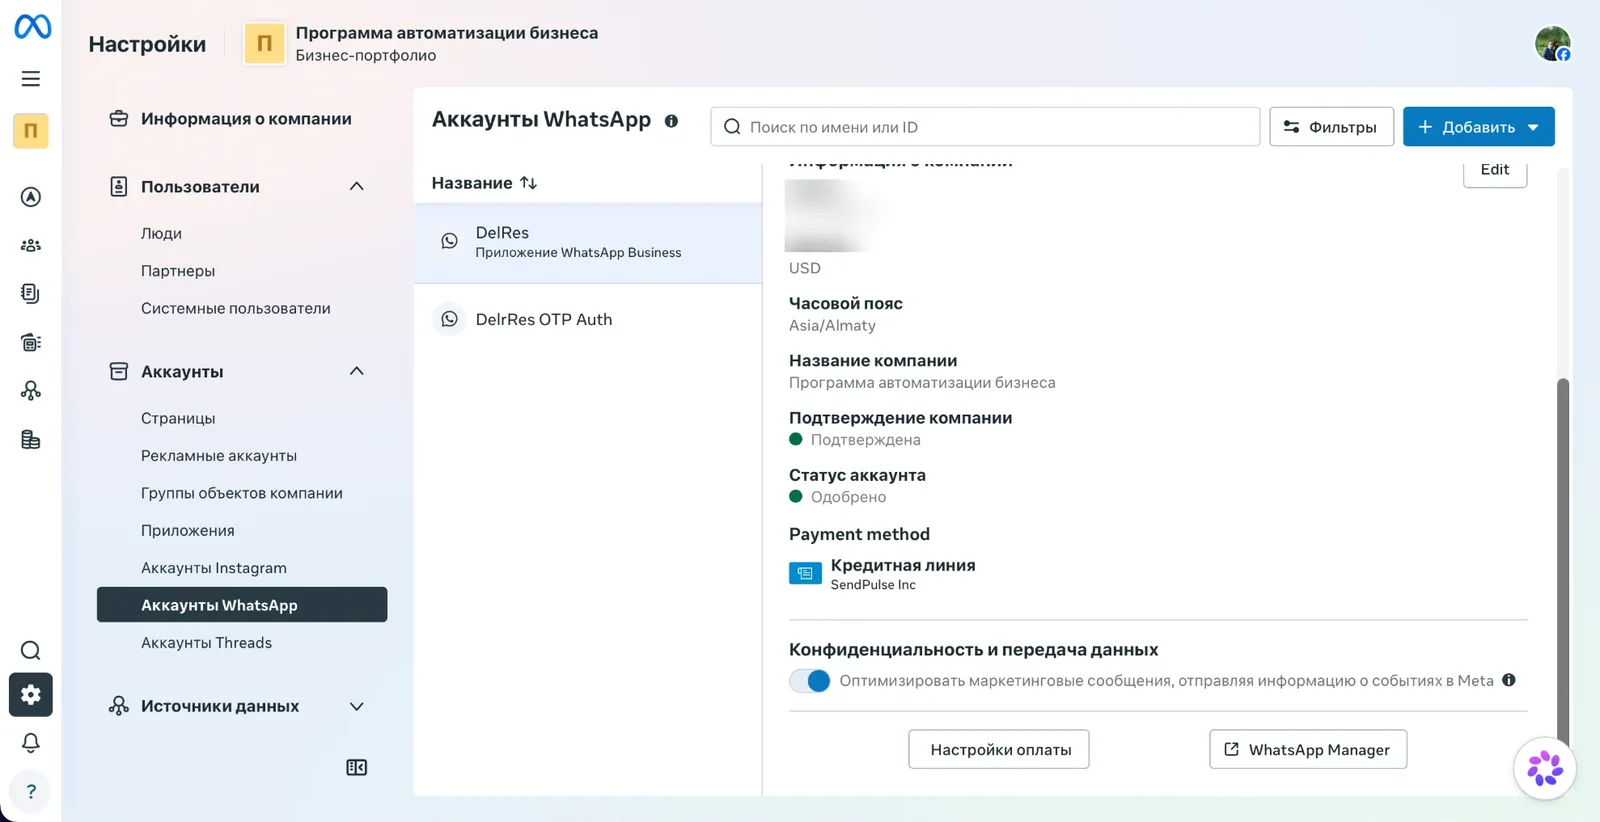The height and width of the screenshot is (822, 1600).
Task: Open WhatsApp Manager external link button
Action: tap(1308, 749)
